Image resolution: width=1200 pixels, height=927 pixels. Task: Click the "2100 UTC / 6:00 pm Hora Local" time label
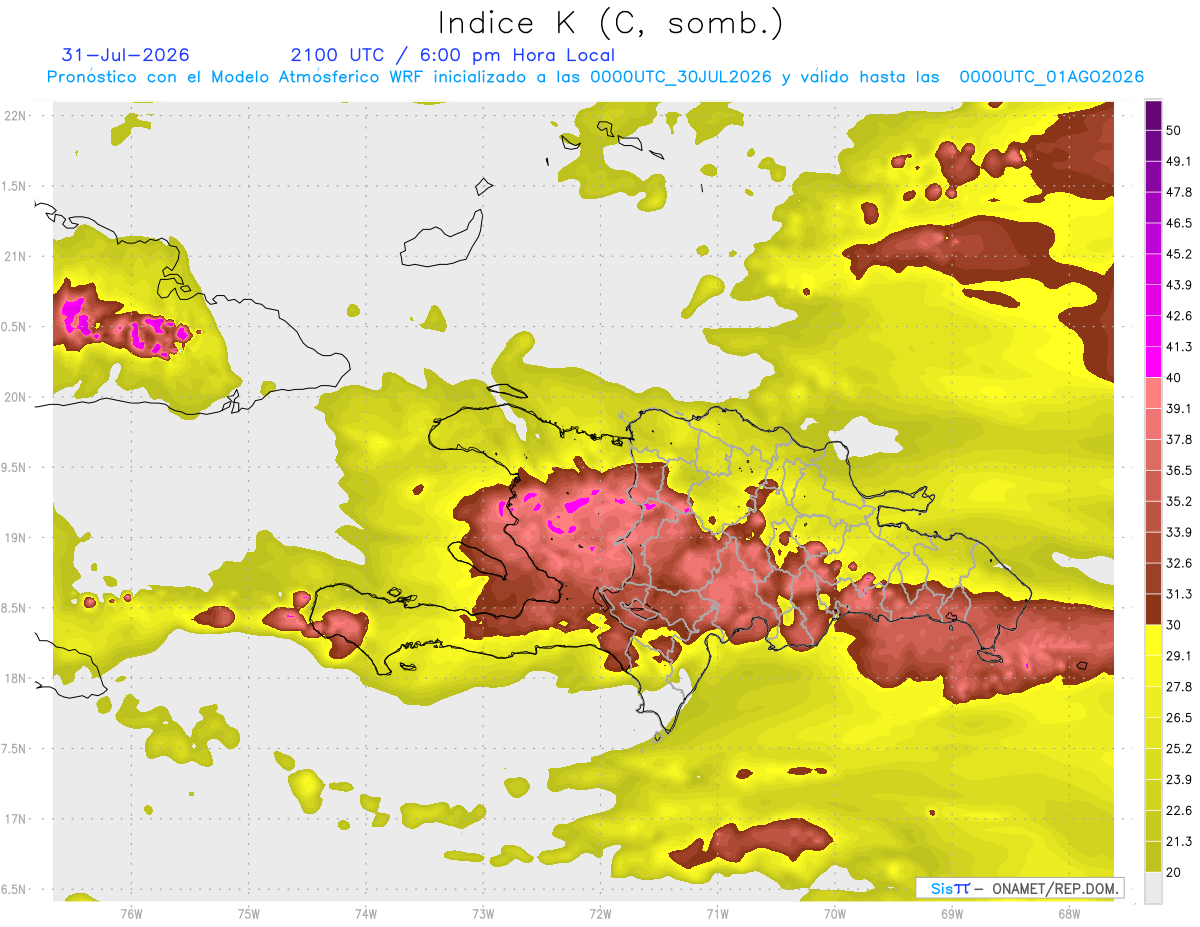(x=452, y=55)
